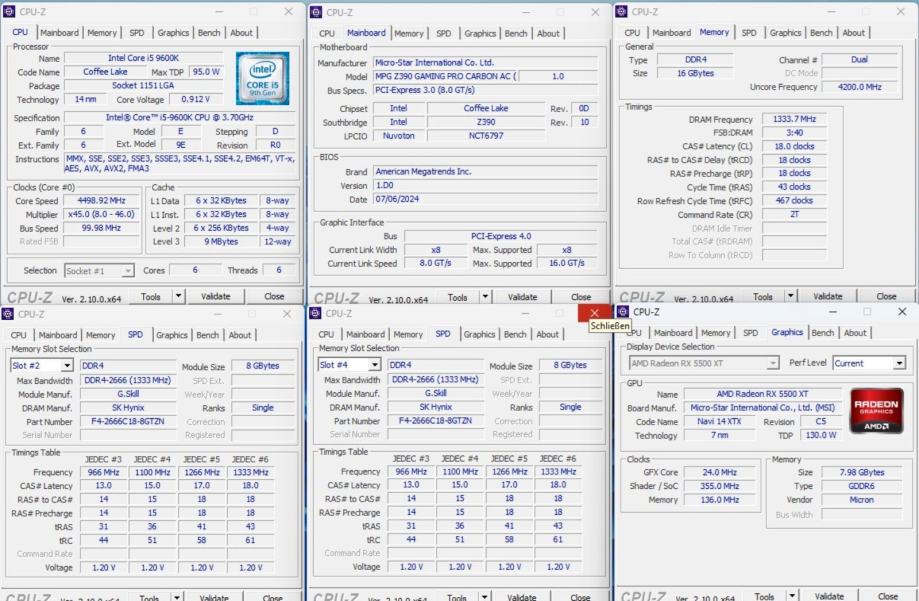Click the GFX Core clock value 24.0 MHz
Viewport: 919px width, 601px height.
click(719, 472)
